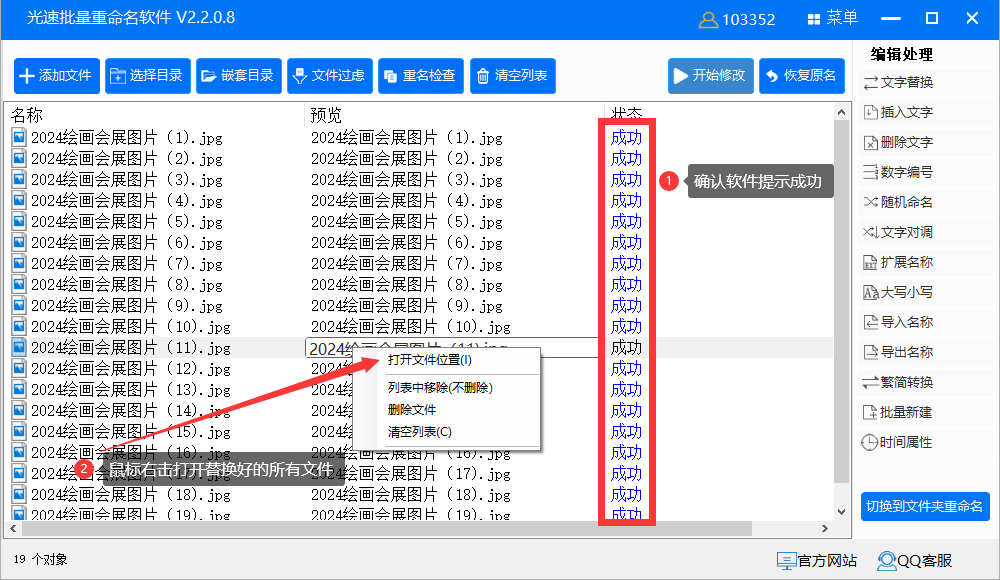Open 文字对调 text swap option
This screenshot has width=1000, height=580.
click(899, 232)
